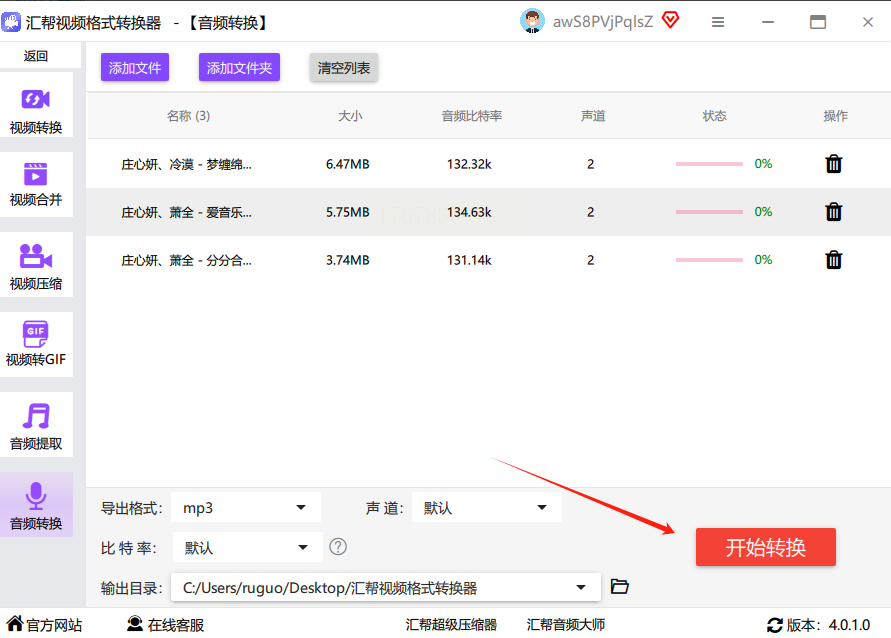Select the 视频压缩 camera icon

click(x=36, y=256)
